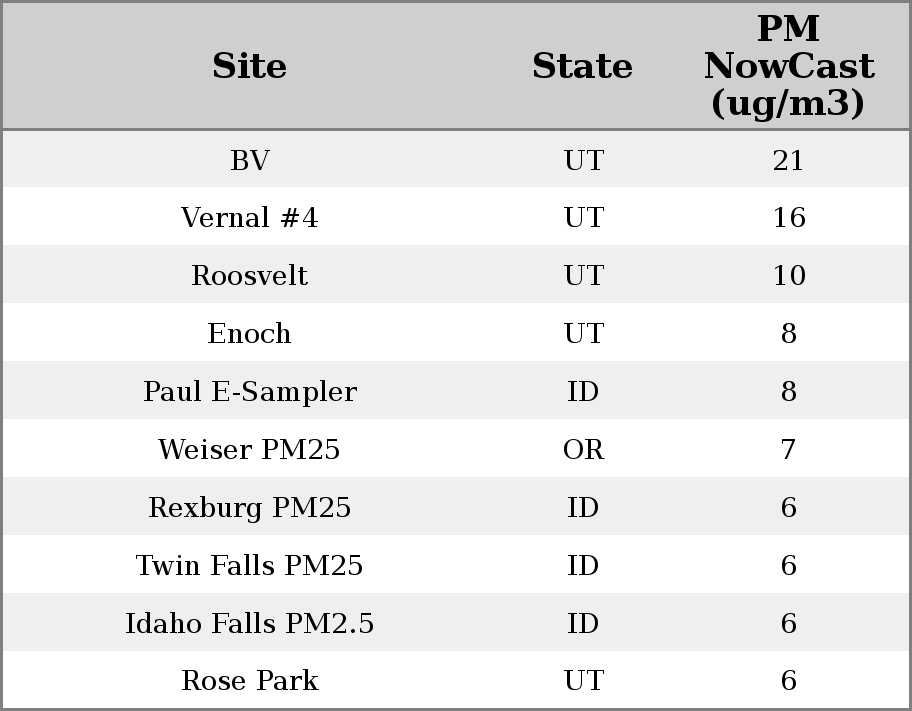Click the Idaho Falls PM2.5 site
This screenshot has height=711, width=912.
click(249, 624)
